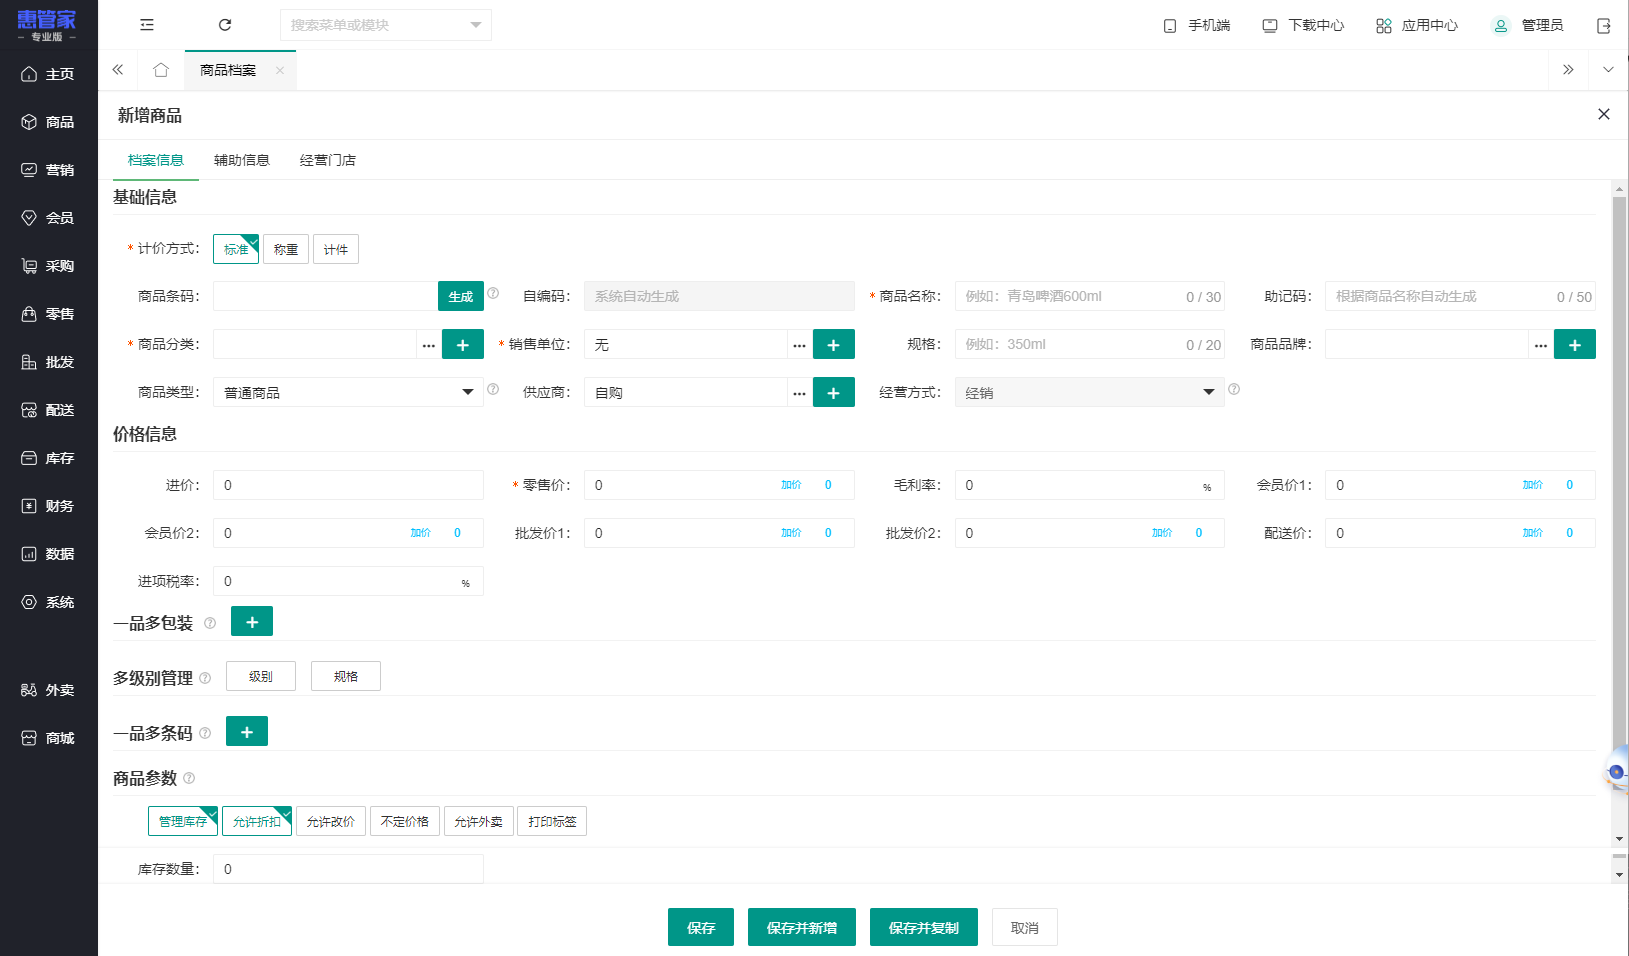This screenshot has width=1629, height=956.
Task: Open 主页 in sidebar
Action: tap(48, 74)
